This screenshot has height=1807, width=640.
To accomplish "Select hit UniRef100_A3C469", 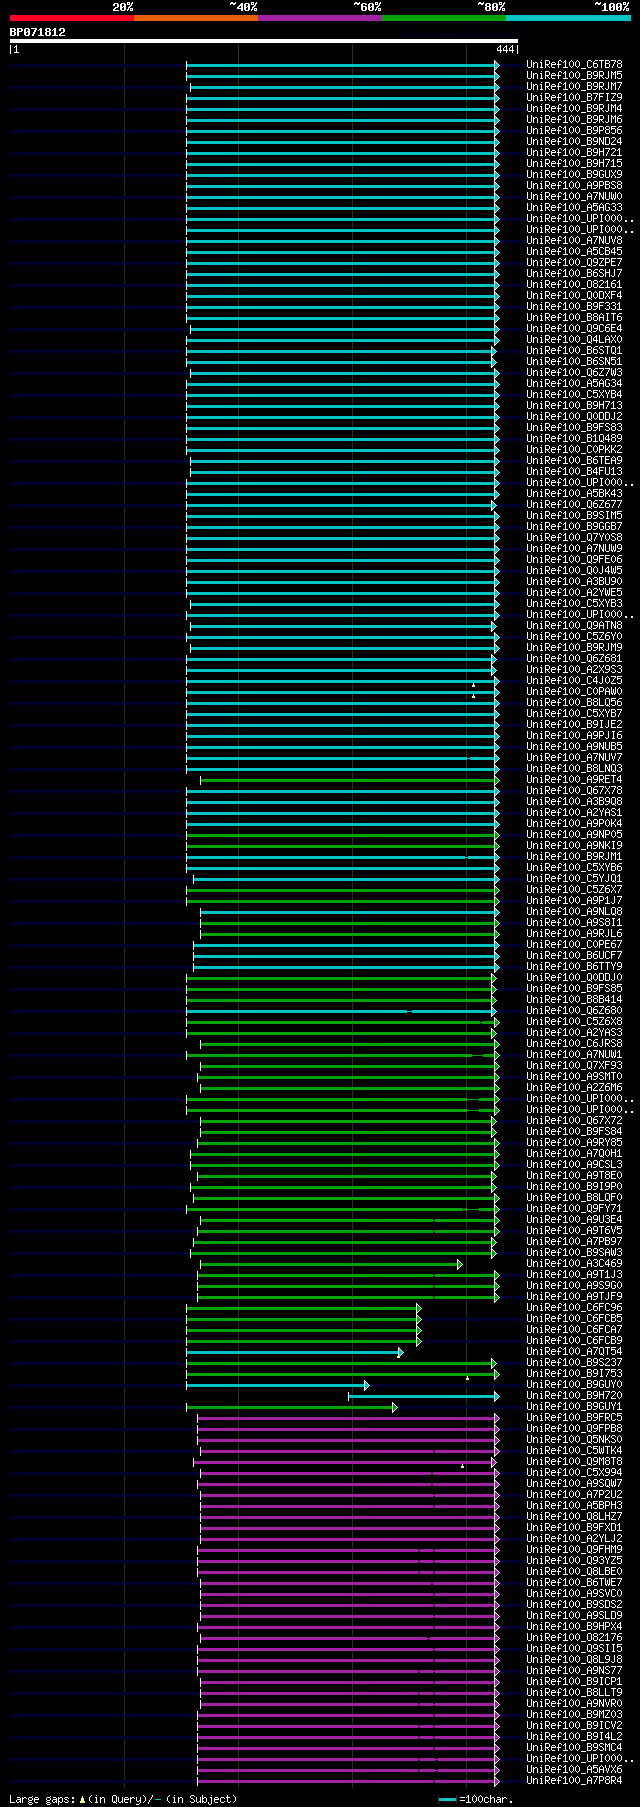I will 574,1264.
